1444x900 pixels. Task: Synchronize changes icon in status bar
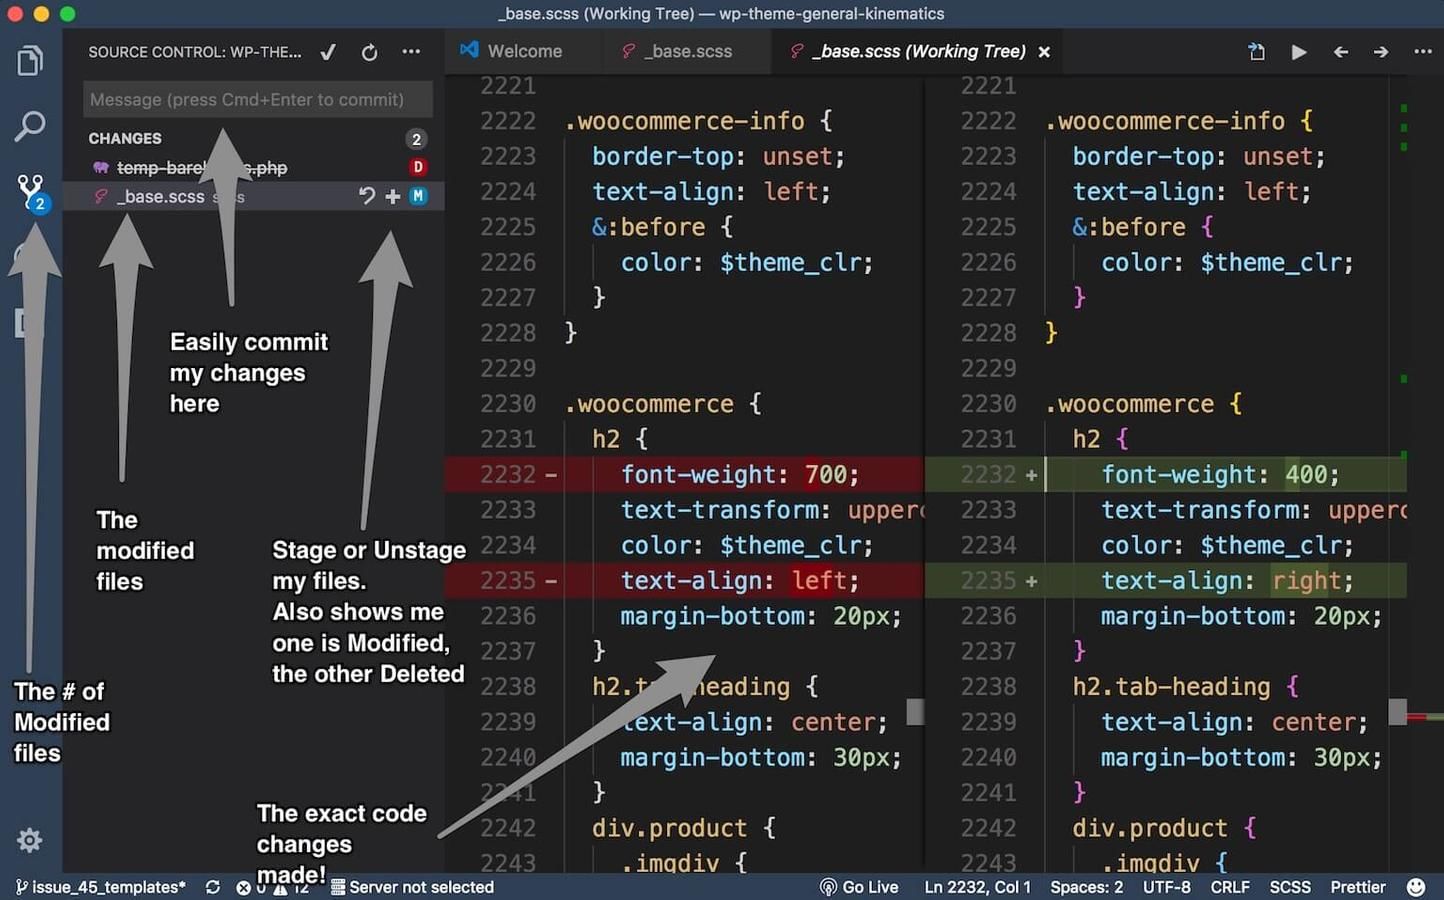[212, 887]
